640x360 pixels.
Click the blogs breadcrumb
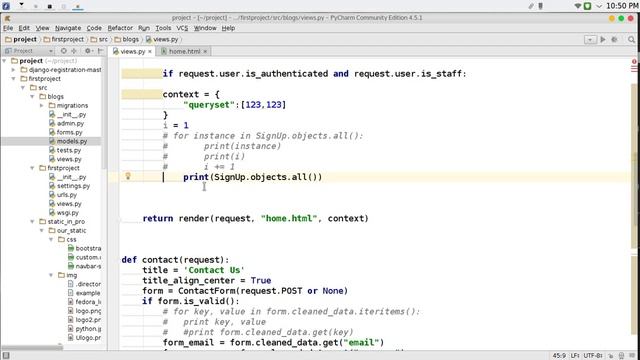tap(127, 40)
